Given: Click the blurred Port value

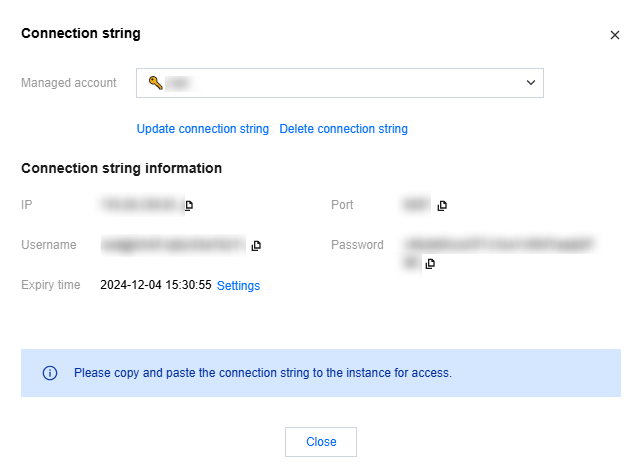Looking at the screenshot, I should coord(415,206).
